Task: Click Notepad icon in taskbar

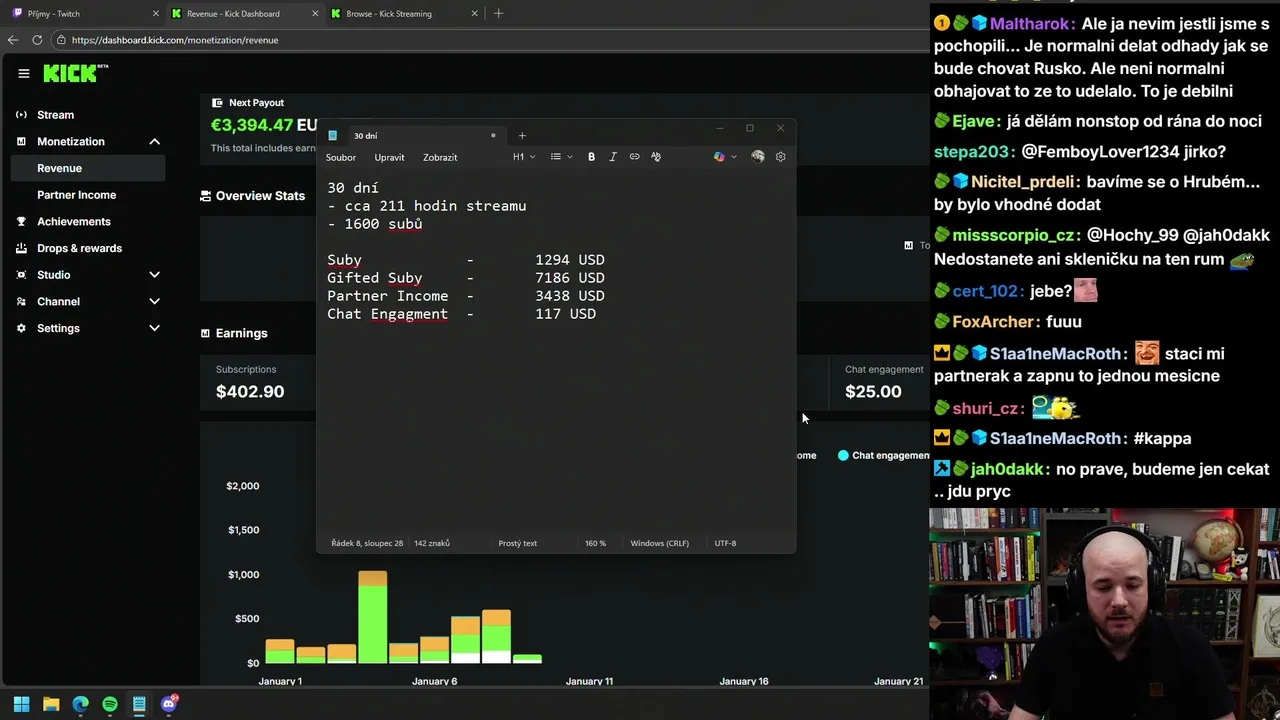Action: (139, 704)
